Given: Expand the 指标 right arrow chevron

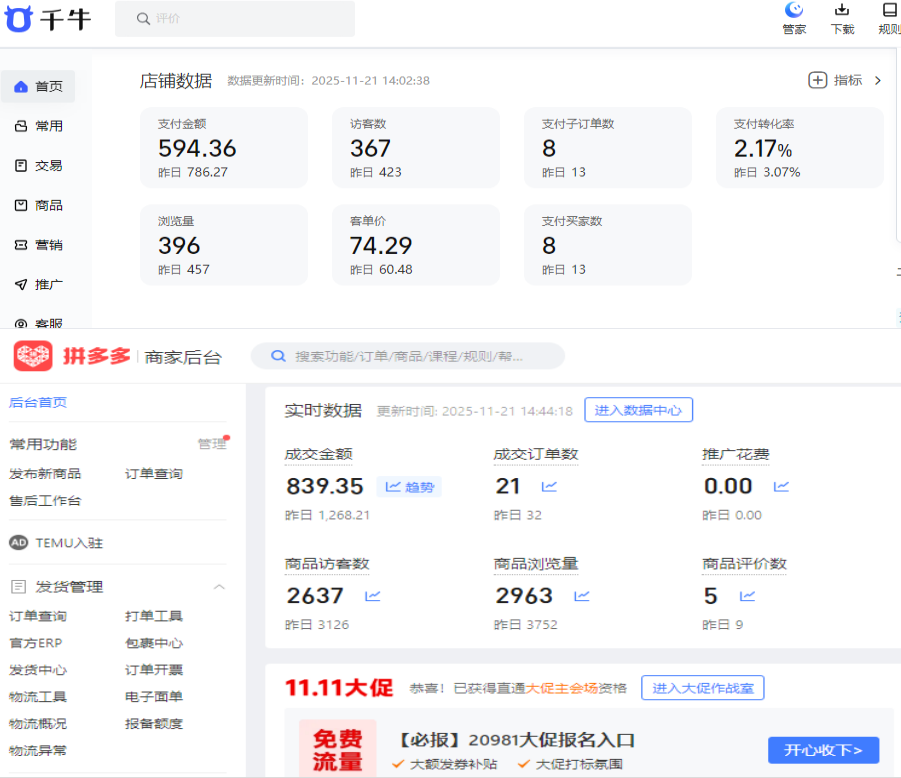Looking at the screenshot, I should (878, 80).
